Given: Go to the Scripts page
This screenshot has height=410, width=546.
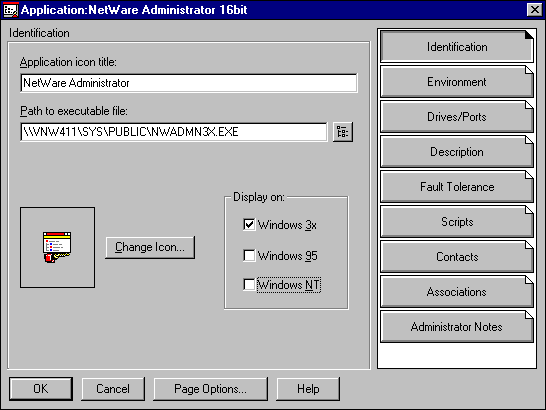Looking at the screenshot, I should [457, 222].
